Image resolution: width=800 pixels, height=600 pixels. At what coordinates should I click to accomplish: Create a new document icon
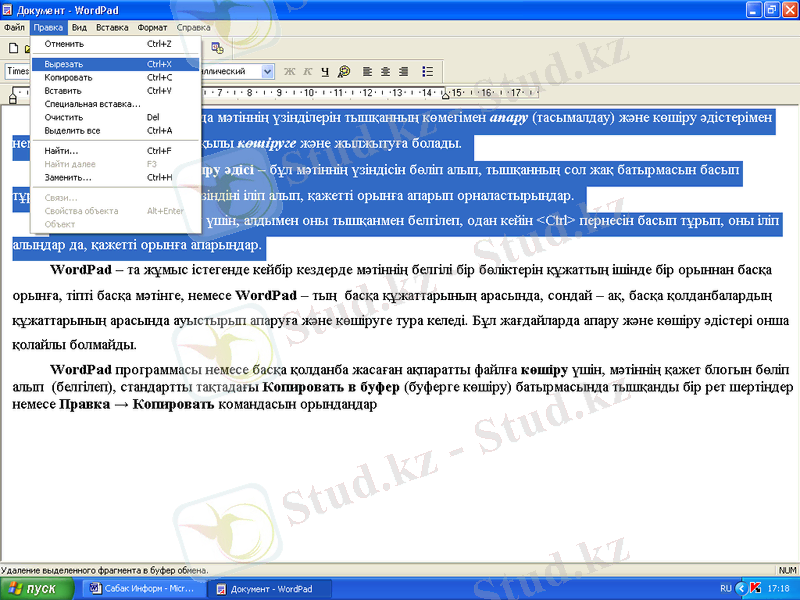(x=13, y=48)
